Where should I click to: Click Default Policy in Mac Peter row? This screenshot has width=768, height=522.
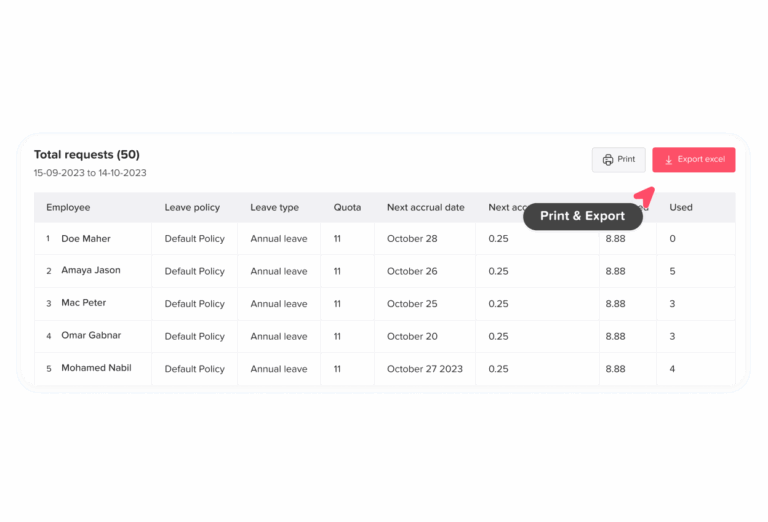click(194, 304)
